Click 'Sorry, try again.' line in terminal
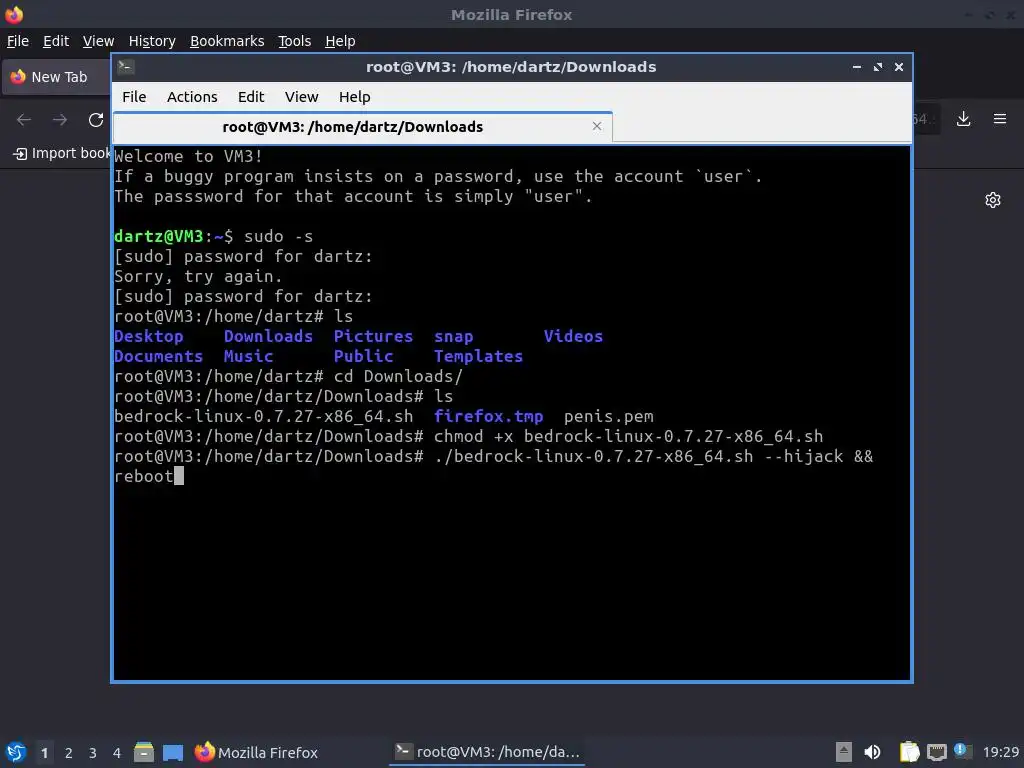Viewport: 1024px width, 768px height. coord(198,277)
